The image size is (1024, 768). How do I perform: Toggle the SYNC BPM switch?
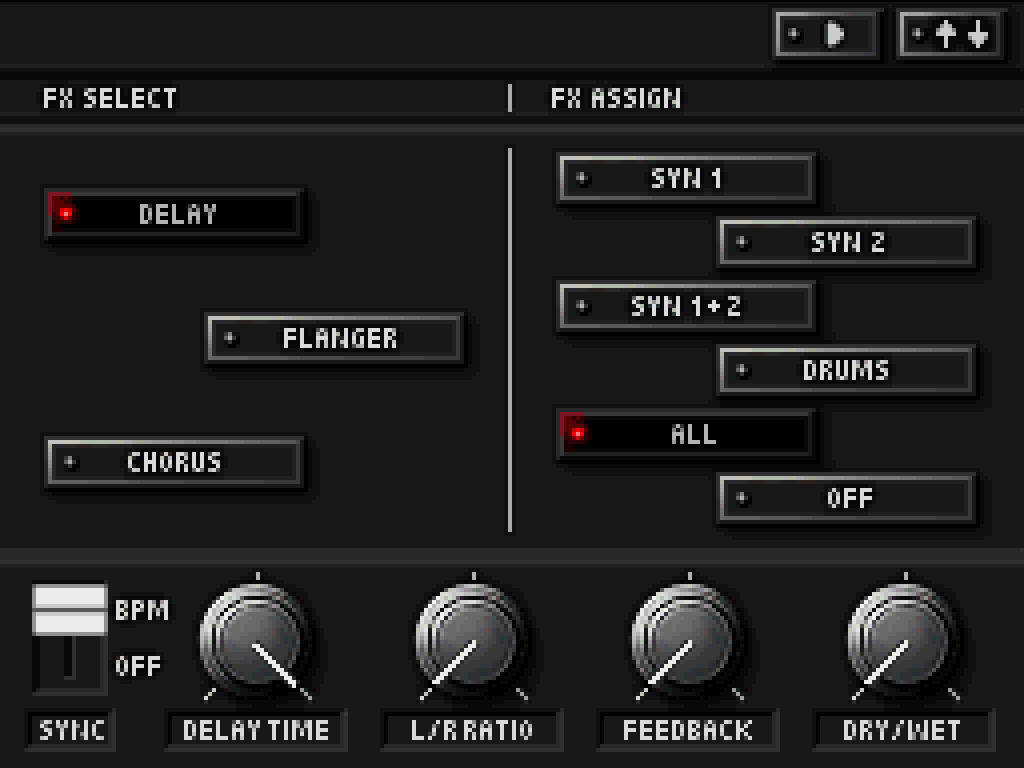(69, 638)
